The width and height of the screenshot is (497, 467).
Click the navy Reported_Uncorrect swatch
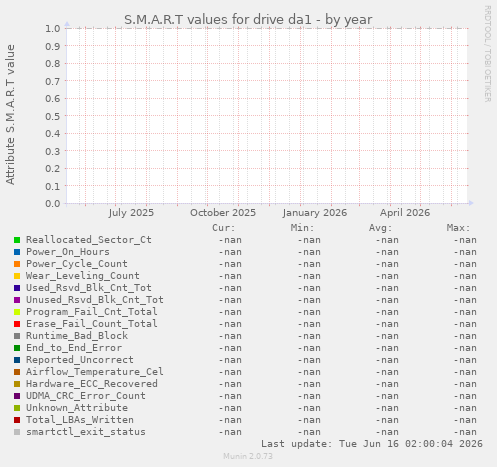pos(17,360)
